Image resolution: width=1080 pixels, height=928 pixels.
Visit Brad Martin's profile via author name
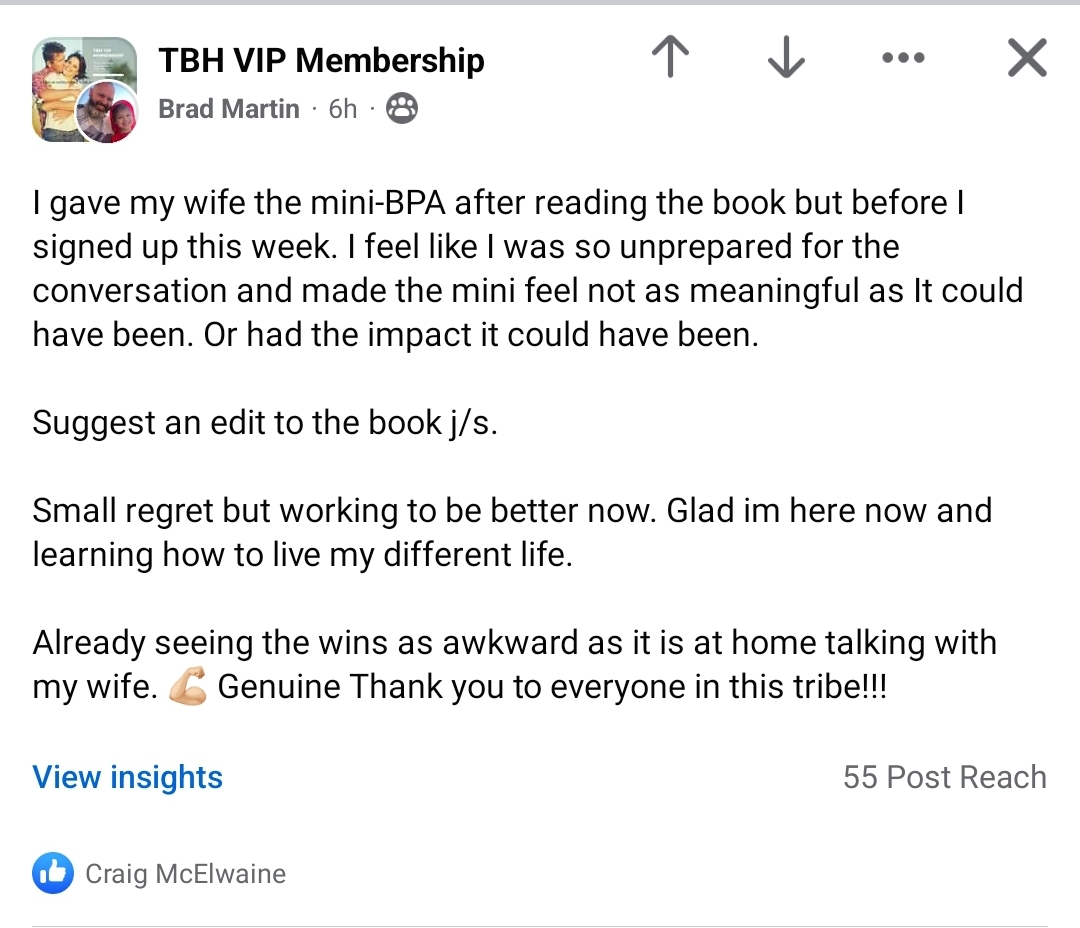229,109
